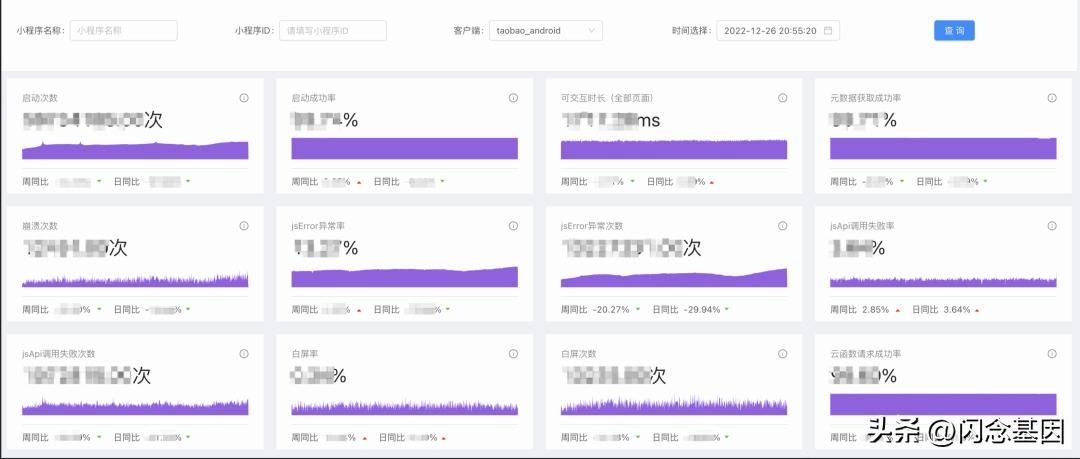
Task: Click the jsError异常率 trend chart
Action: click(404, 277)
